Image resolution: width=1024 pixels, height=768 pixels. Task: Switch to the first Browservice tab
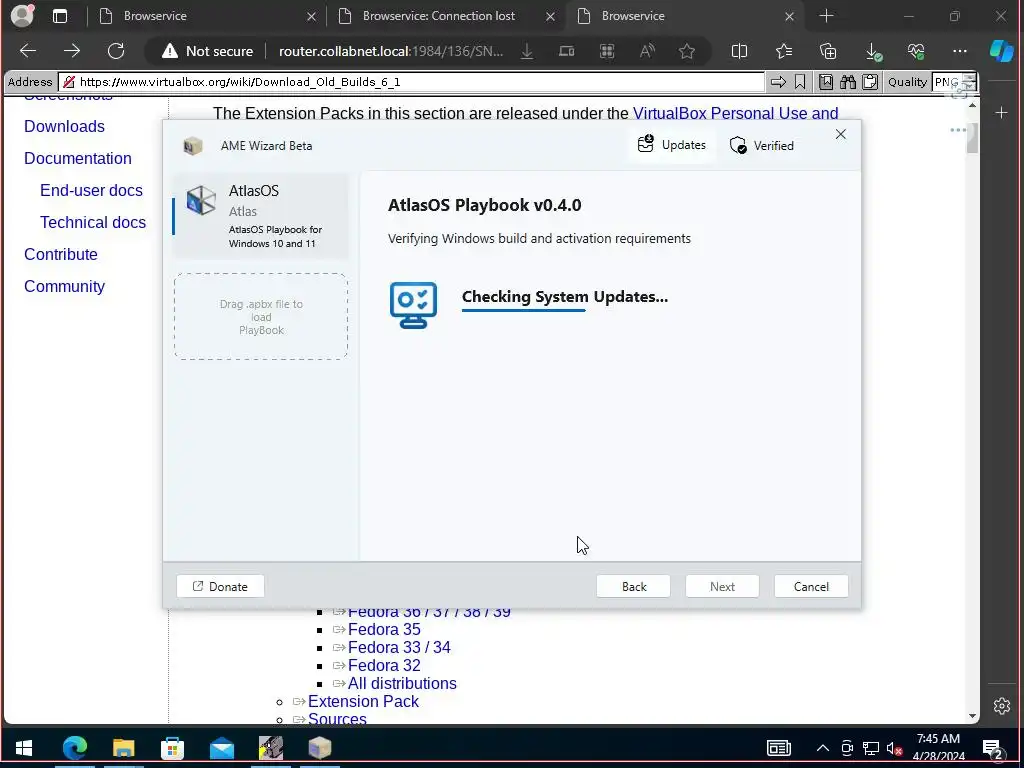tap(202, 16)
